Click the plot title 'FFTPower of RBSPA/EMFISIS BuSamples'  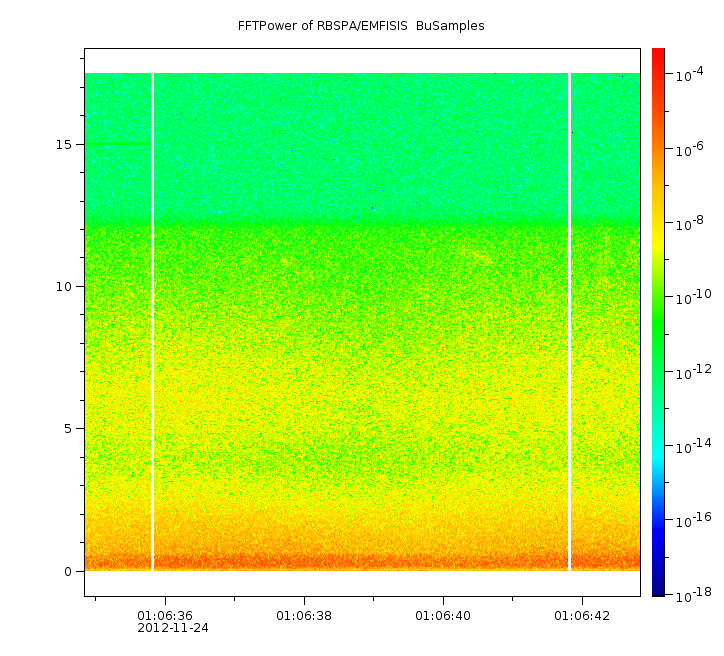coord(361,26)
